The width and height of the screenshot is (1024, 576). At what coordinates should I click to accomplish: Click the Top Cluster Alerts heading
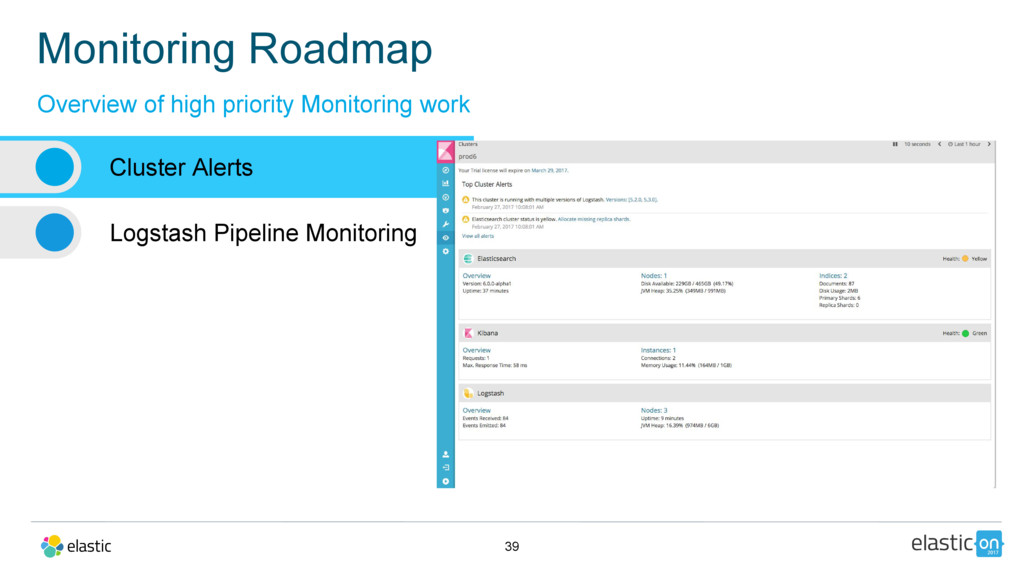487,185
